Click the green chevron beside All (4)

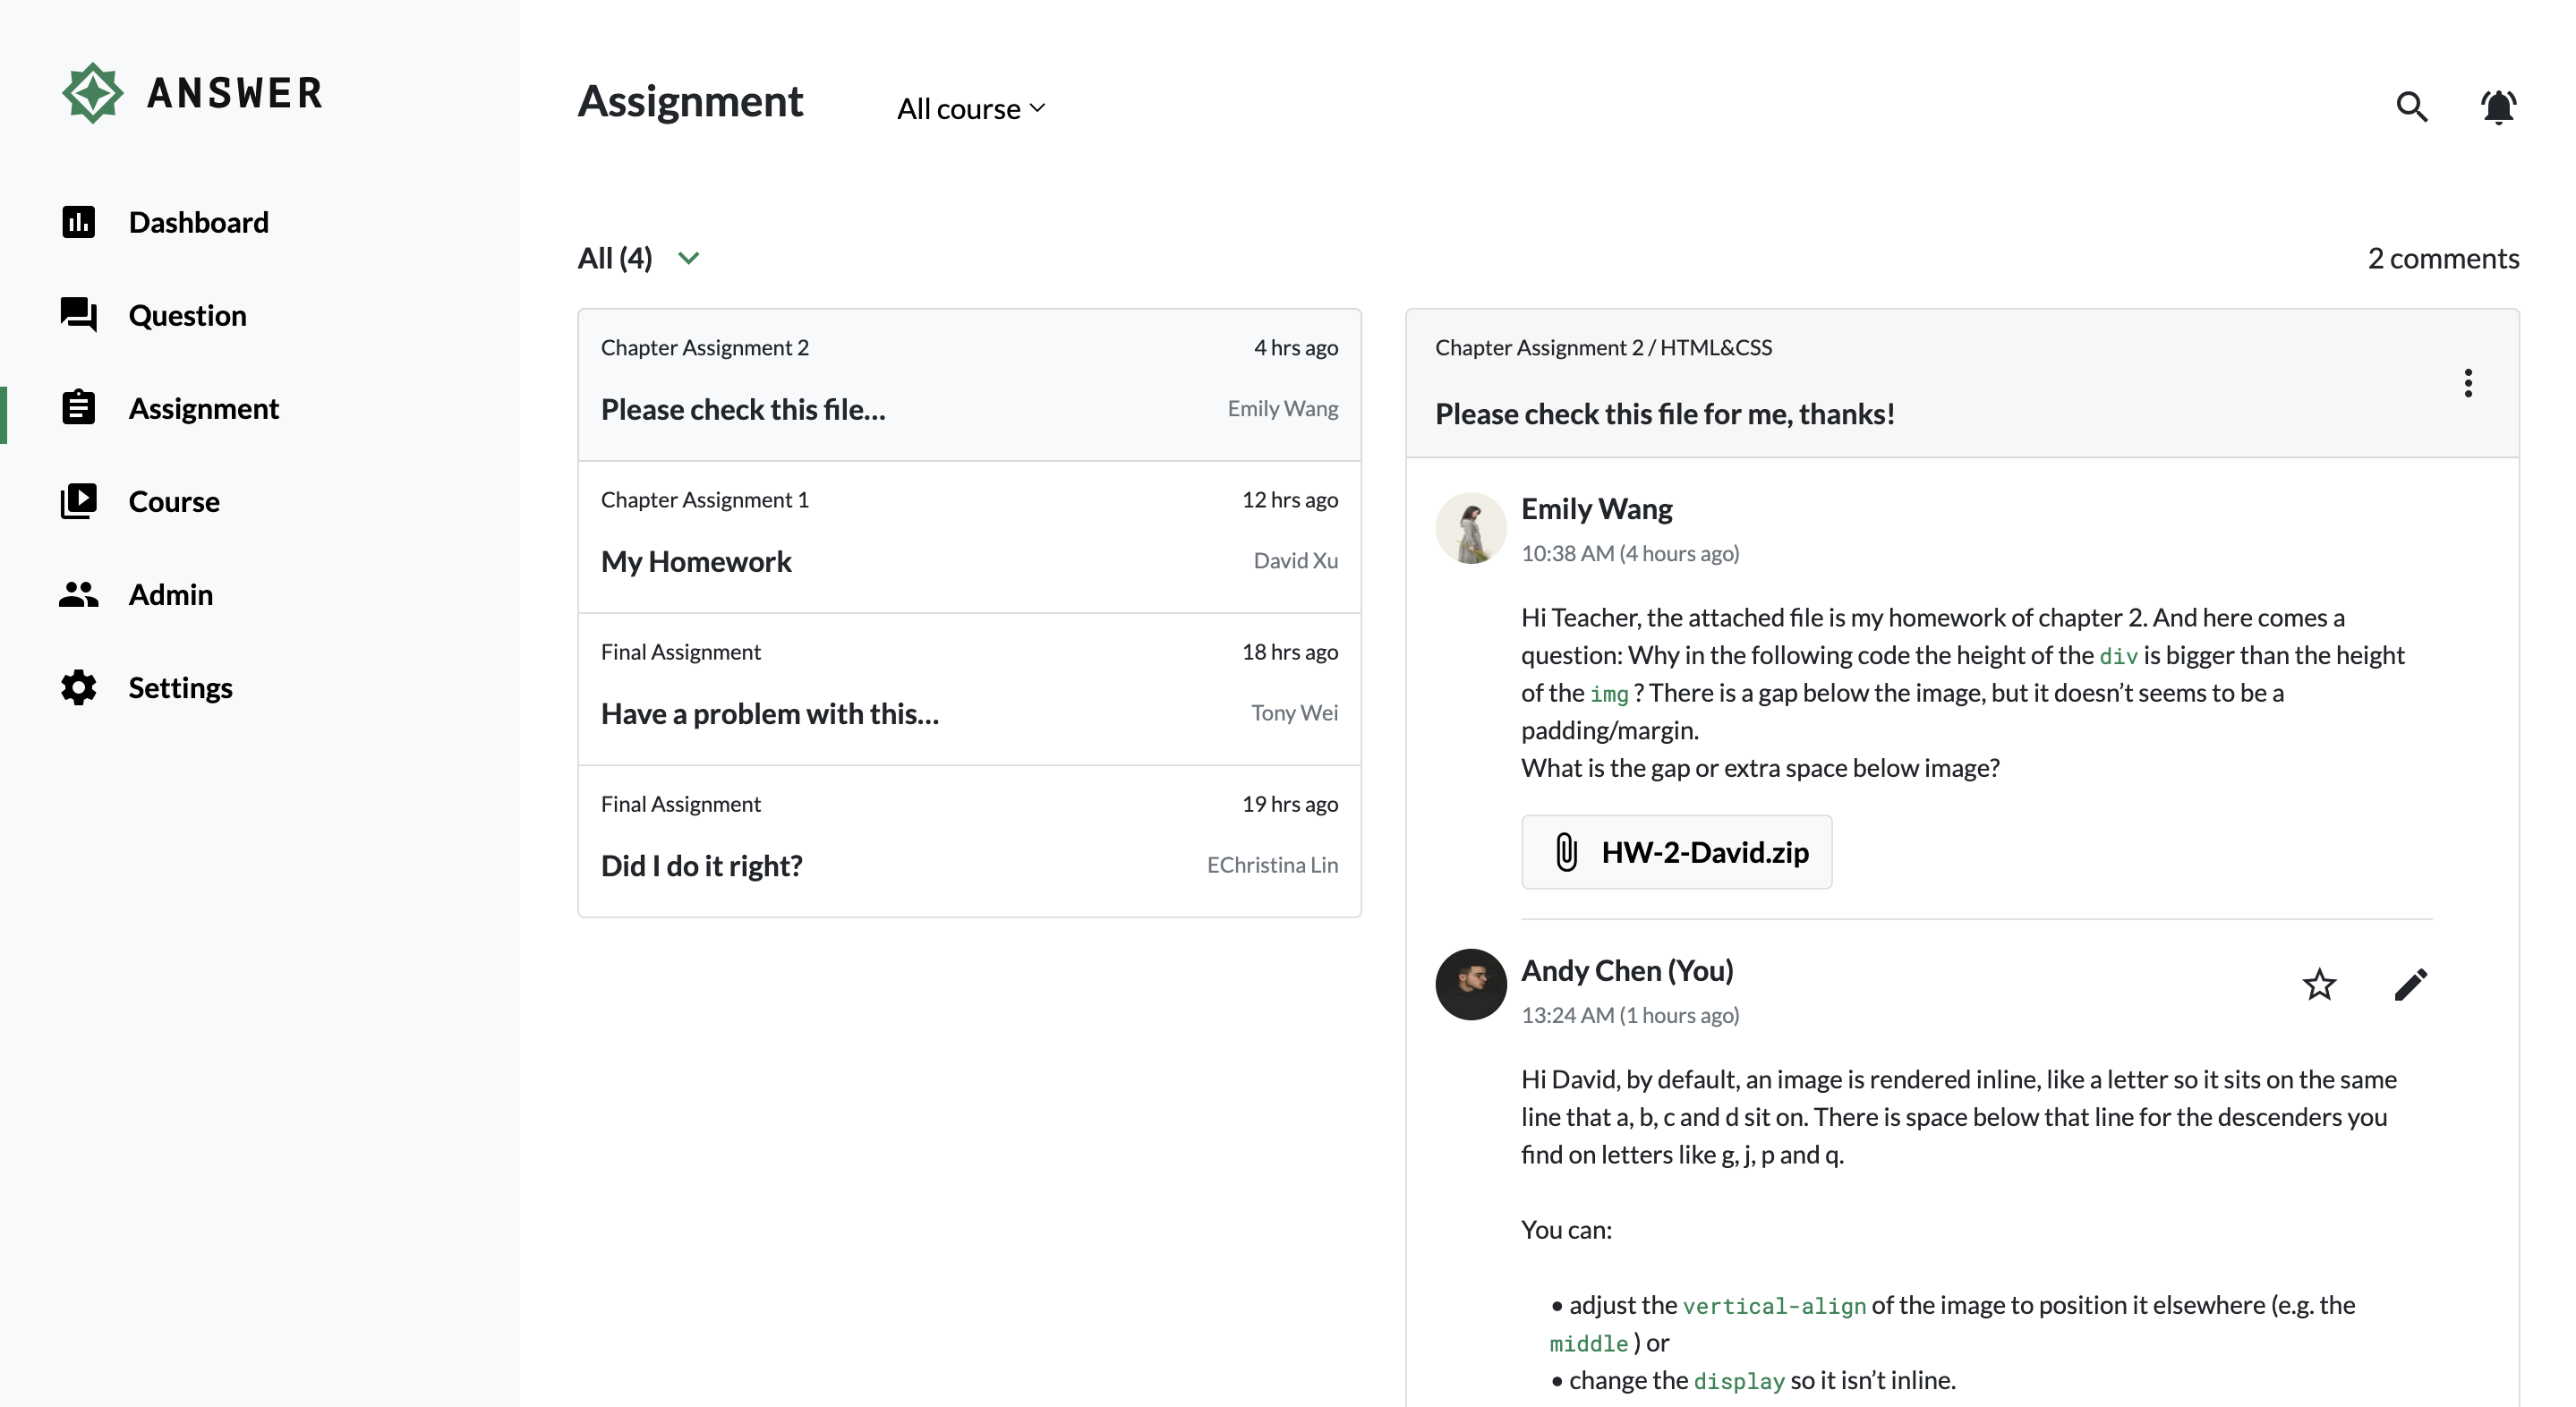point(688,258)
